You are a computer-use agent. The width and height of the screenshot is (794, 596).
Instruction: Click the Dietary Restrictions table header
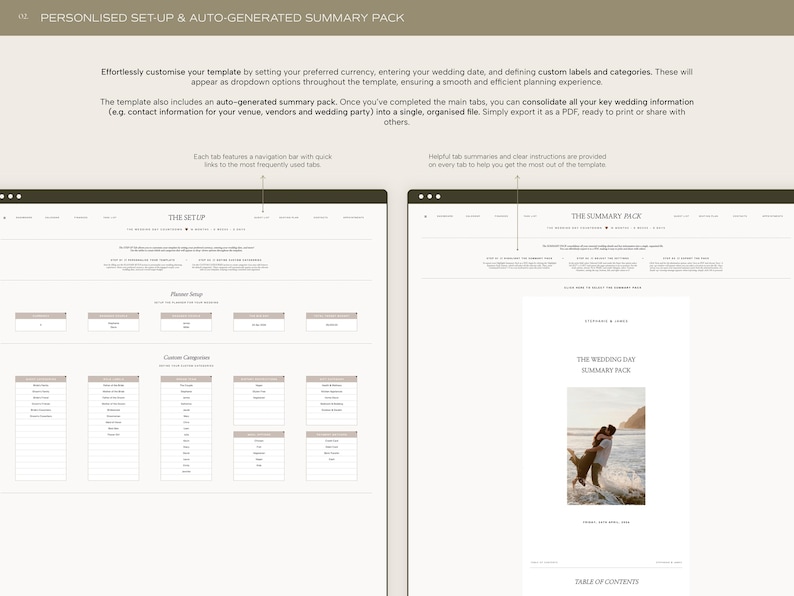[259, 379]
